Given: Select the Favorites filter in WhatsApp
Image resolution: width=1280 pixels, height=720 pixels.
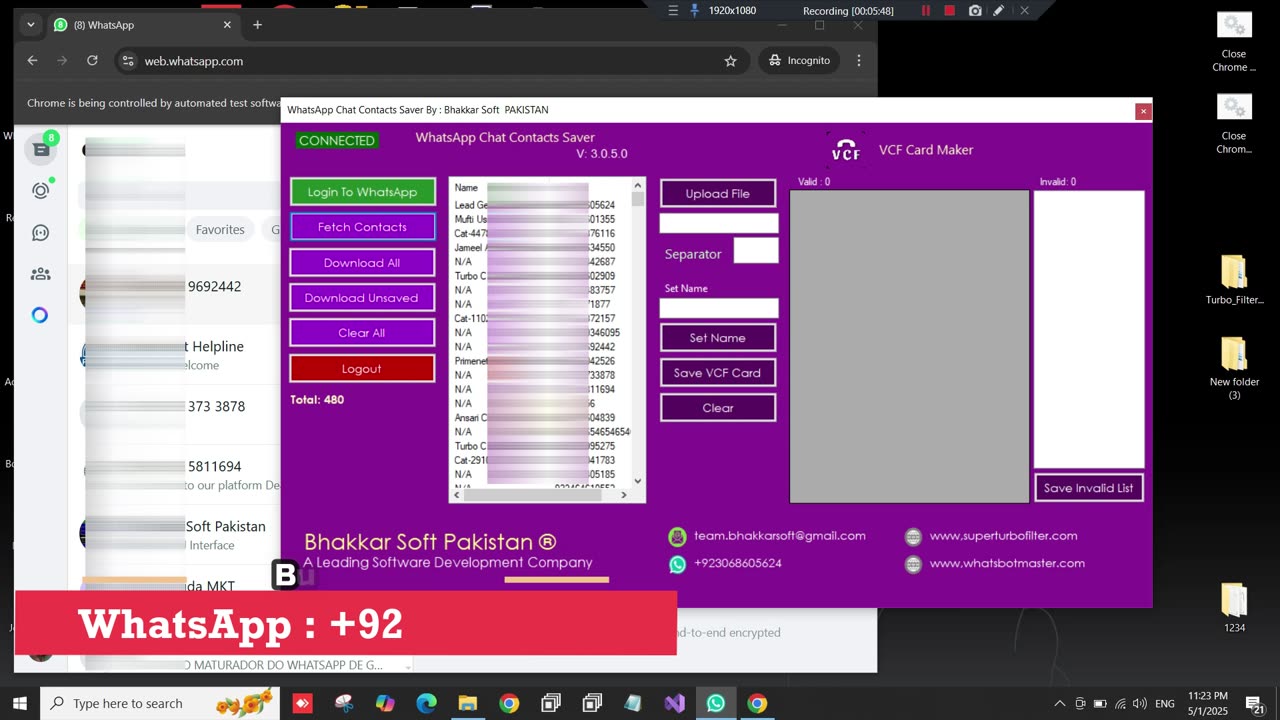Looking at the screenshot, I should point(220,230).
